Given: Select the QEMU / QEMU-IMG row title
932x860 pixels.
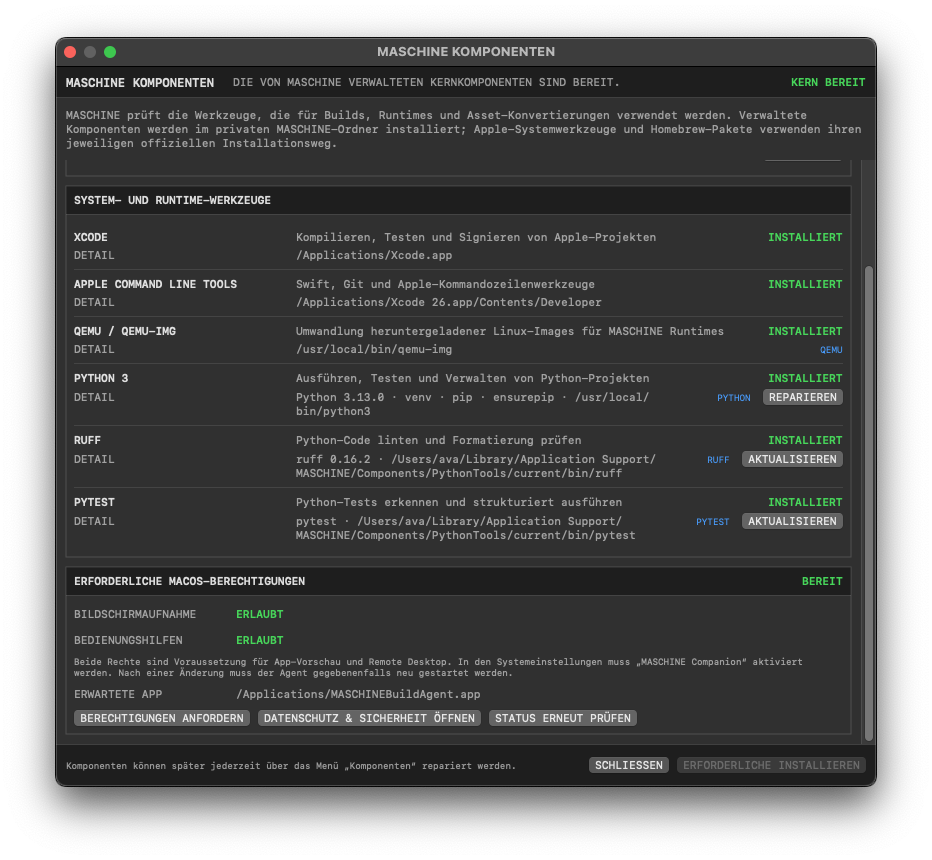Looking at the screenshot, I should point(125,331).
